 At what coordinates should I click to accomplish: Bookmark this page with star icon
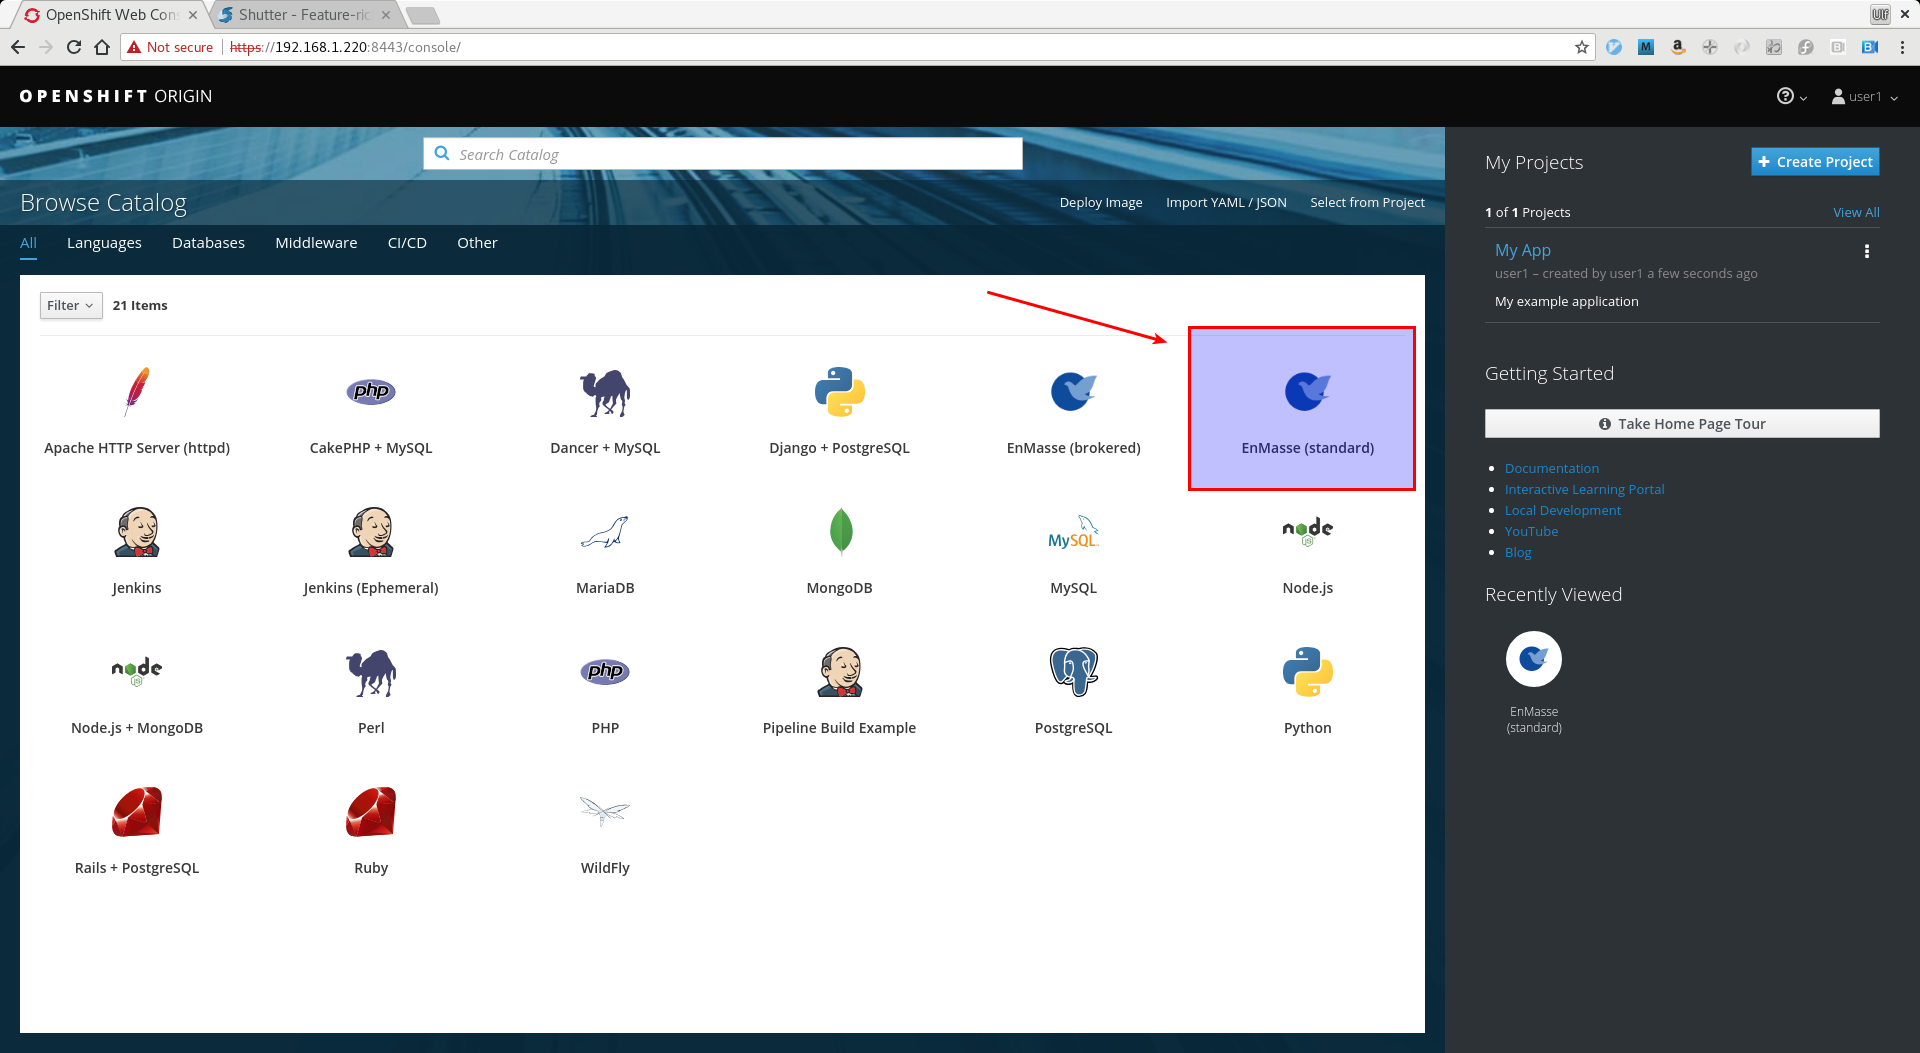click(1581, 47)
